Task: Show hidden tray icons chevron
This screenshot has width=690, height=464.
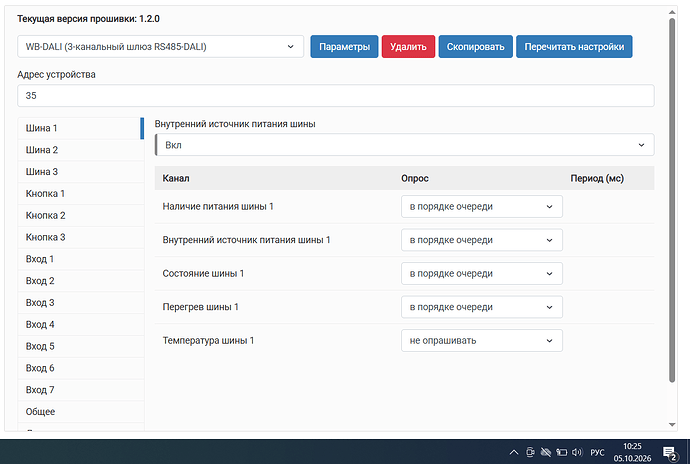Action: (514, 452)
